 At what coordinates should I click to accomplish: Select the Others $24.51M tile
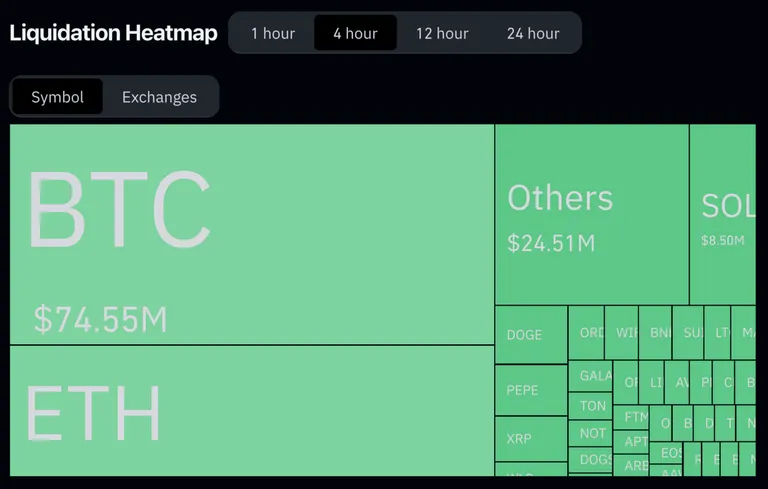[x=592, y=214]
